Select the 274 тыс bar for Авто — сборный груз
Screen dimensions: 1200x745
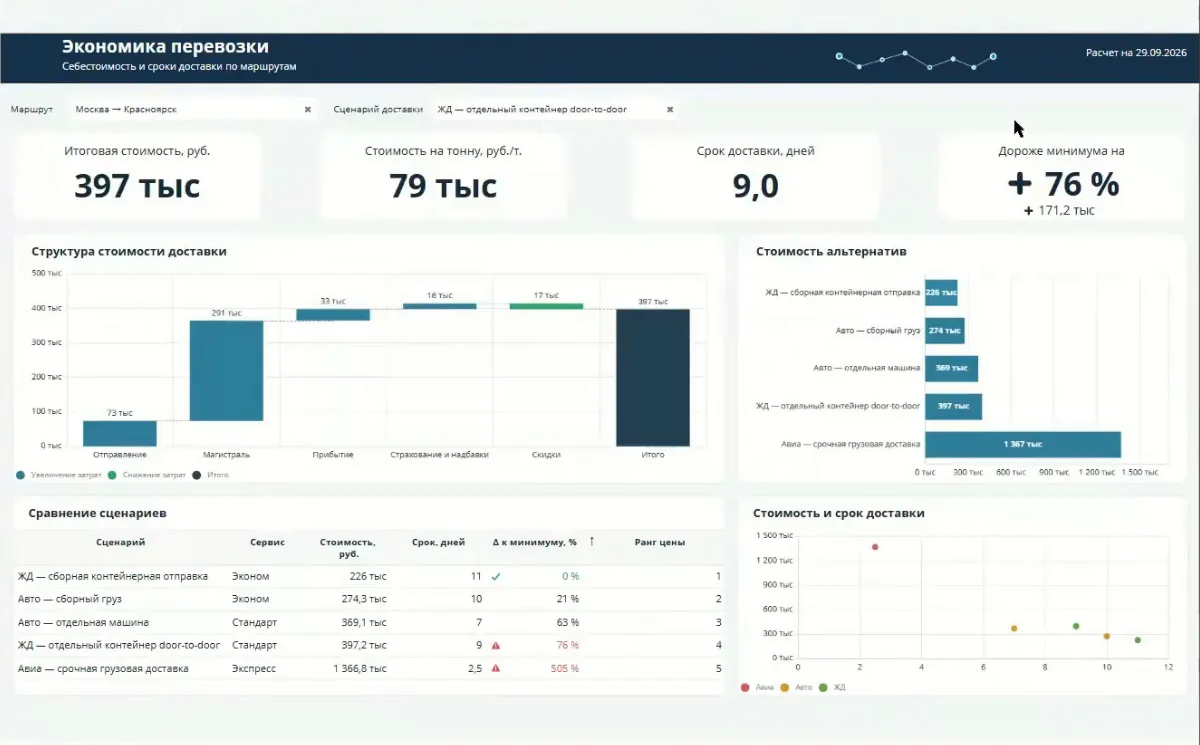tap(945, 331)
